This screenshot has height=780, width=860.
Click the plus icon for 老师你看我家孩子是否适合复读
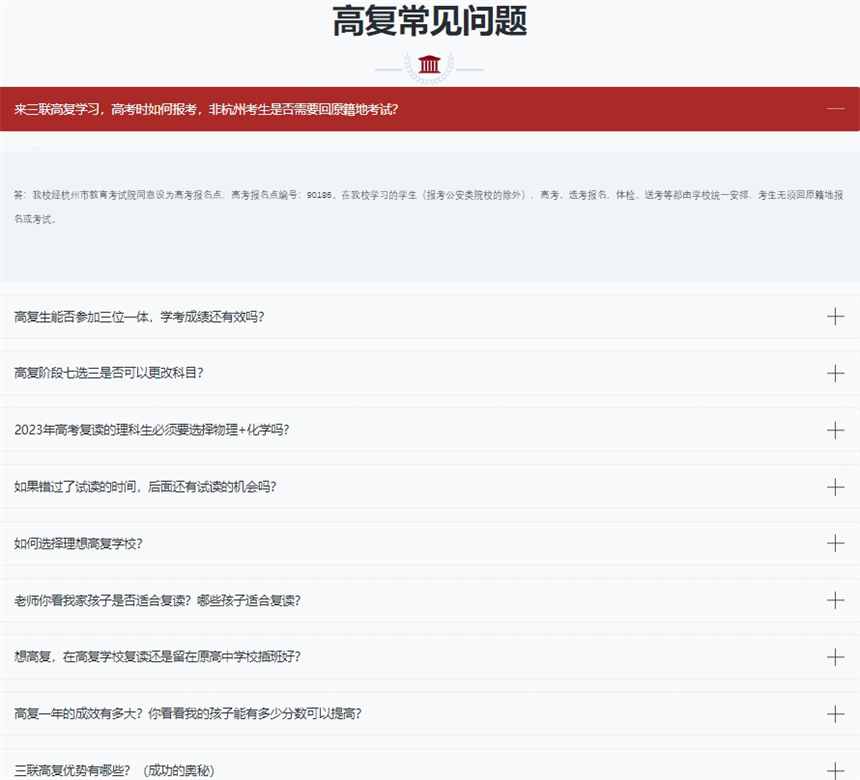pyautogui.click(x=836, y=600)
